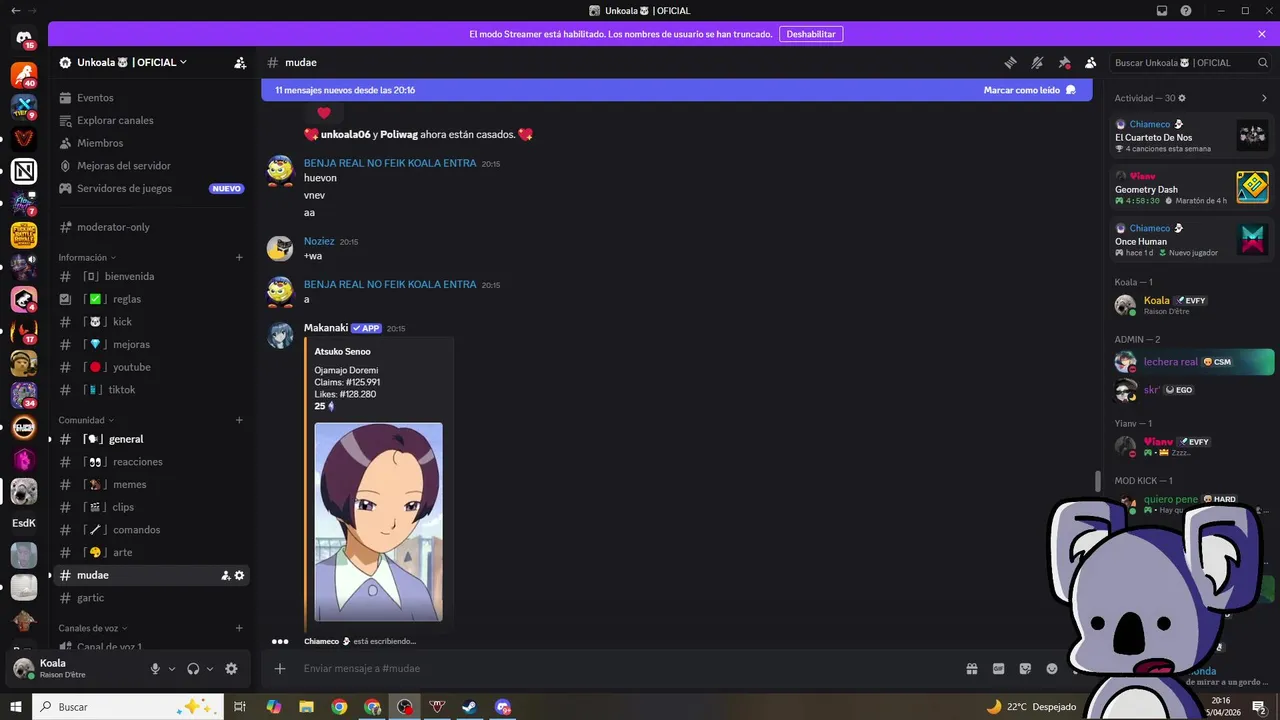Deafen audio with headphone icon

(x=193, y=669)
